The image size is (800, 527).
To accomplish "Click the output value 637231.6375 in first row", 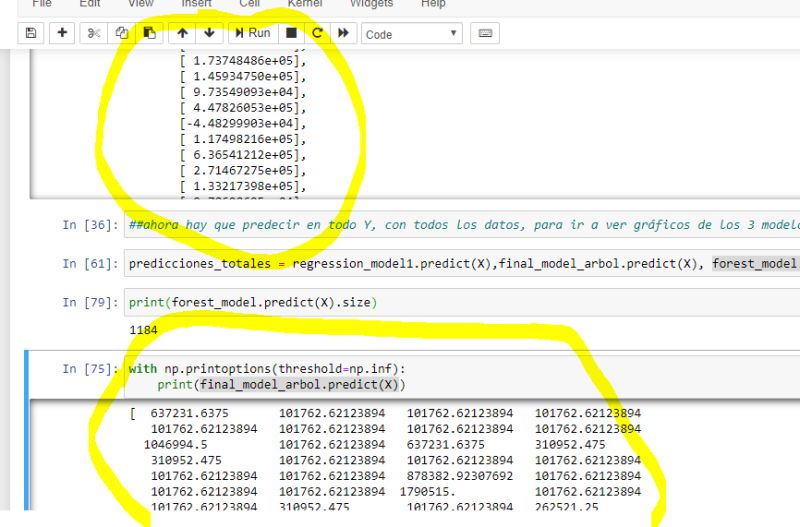I will coord(190,413).
